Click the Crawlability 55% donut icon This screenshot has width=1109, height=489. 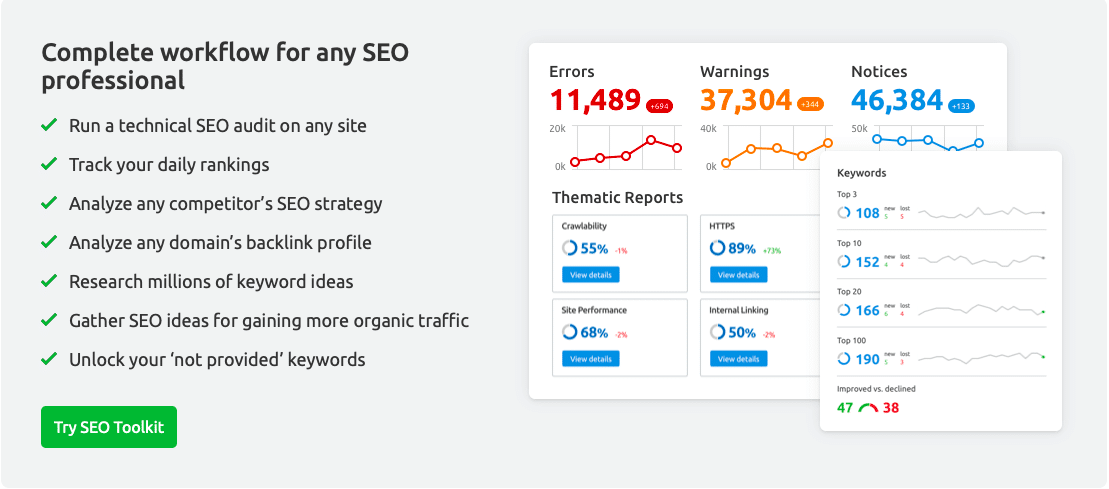point(569,248)
